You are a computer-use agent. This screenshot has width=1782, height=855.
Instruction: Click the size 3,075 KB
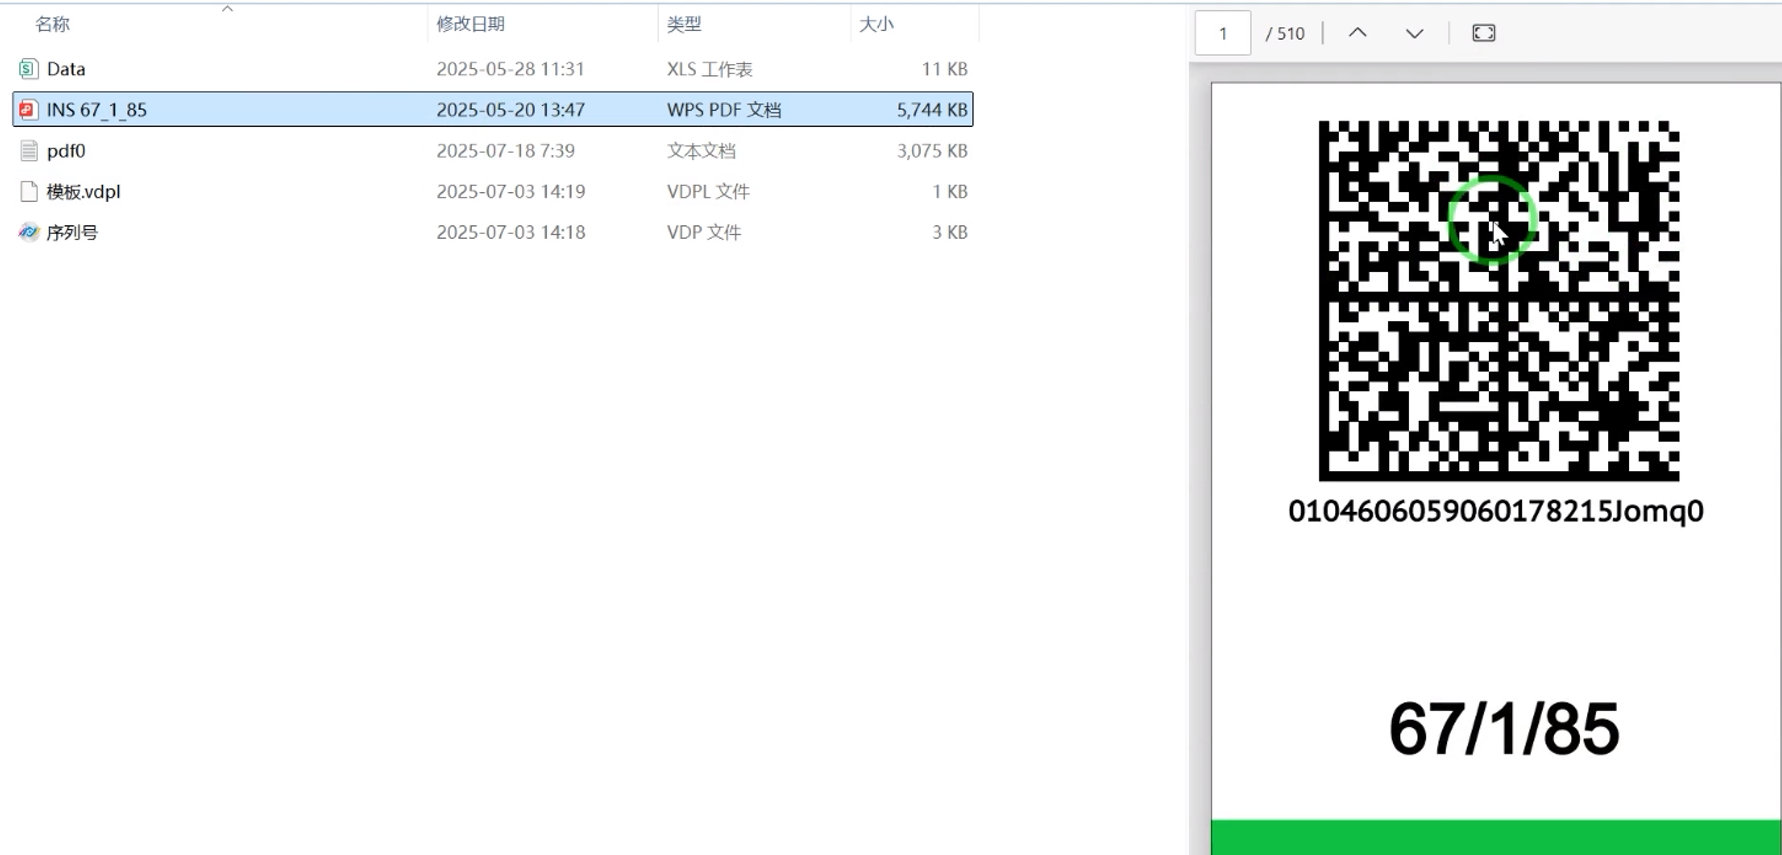[932, 151]
